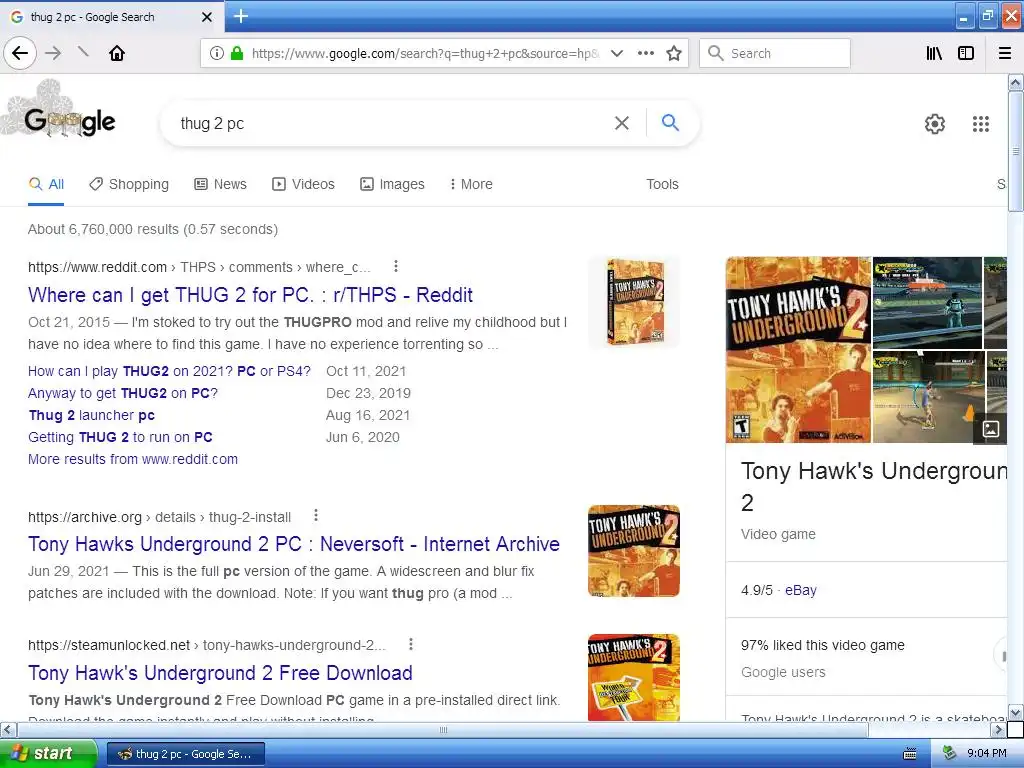Screen dimensions: 1024x768
Task: Open the large Tony Hawk's Underground 2 cover image
Action: coord(798,349)
